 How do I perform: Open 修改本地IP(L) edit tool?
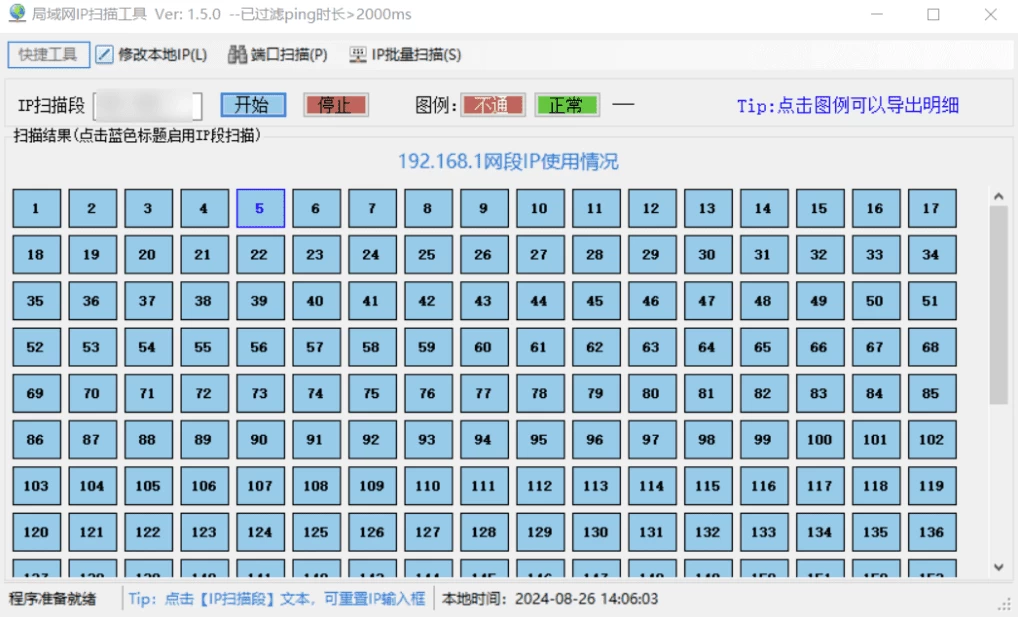(151, 55)
